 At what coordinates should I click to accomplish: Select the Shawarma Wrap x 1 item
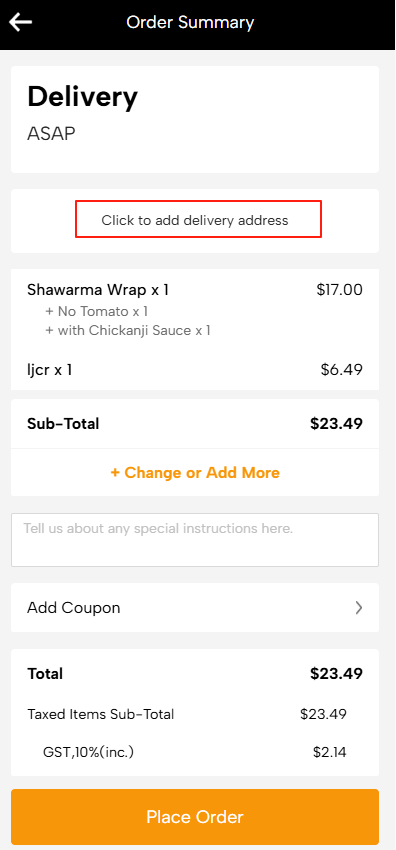click(98, 290)
